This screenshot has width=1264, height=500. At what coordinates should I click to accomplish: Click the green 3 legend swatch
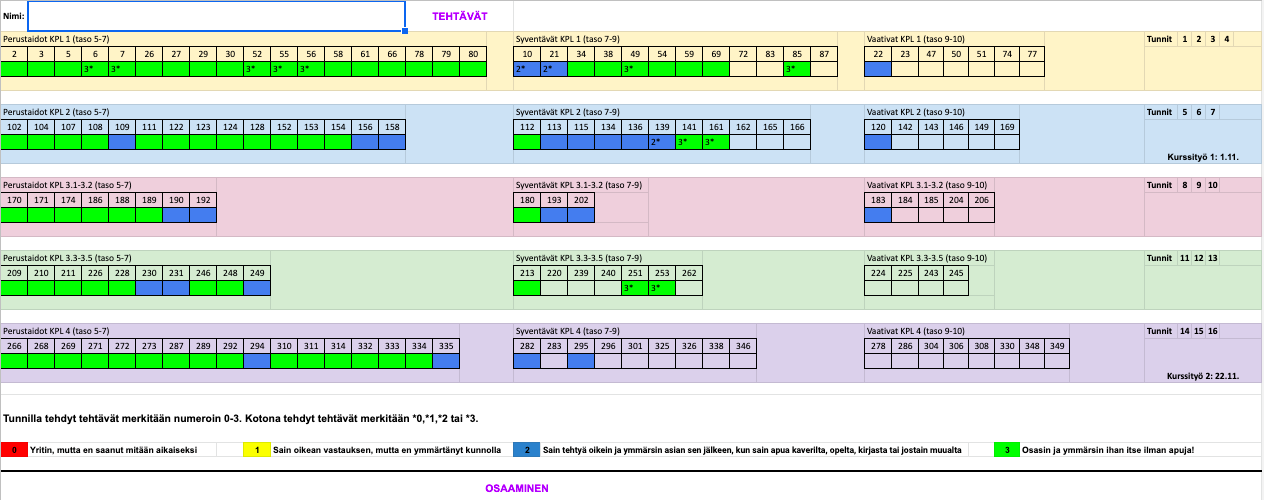click(1007, 450)
